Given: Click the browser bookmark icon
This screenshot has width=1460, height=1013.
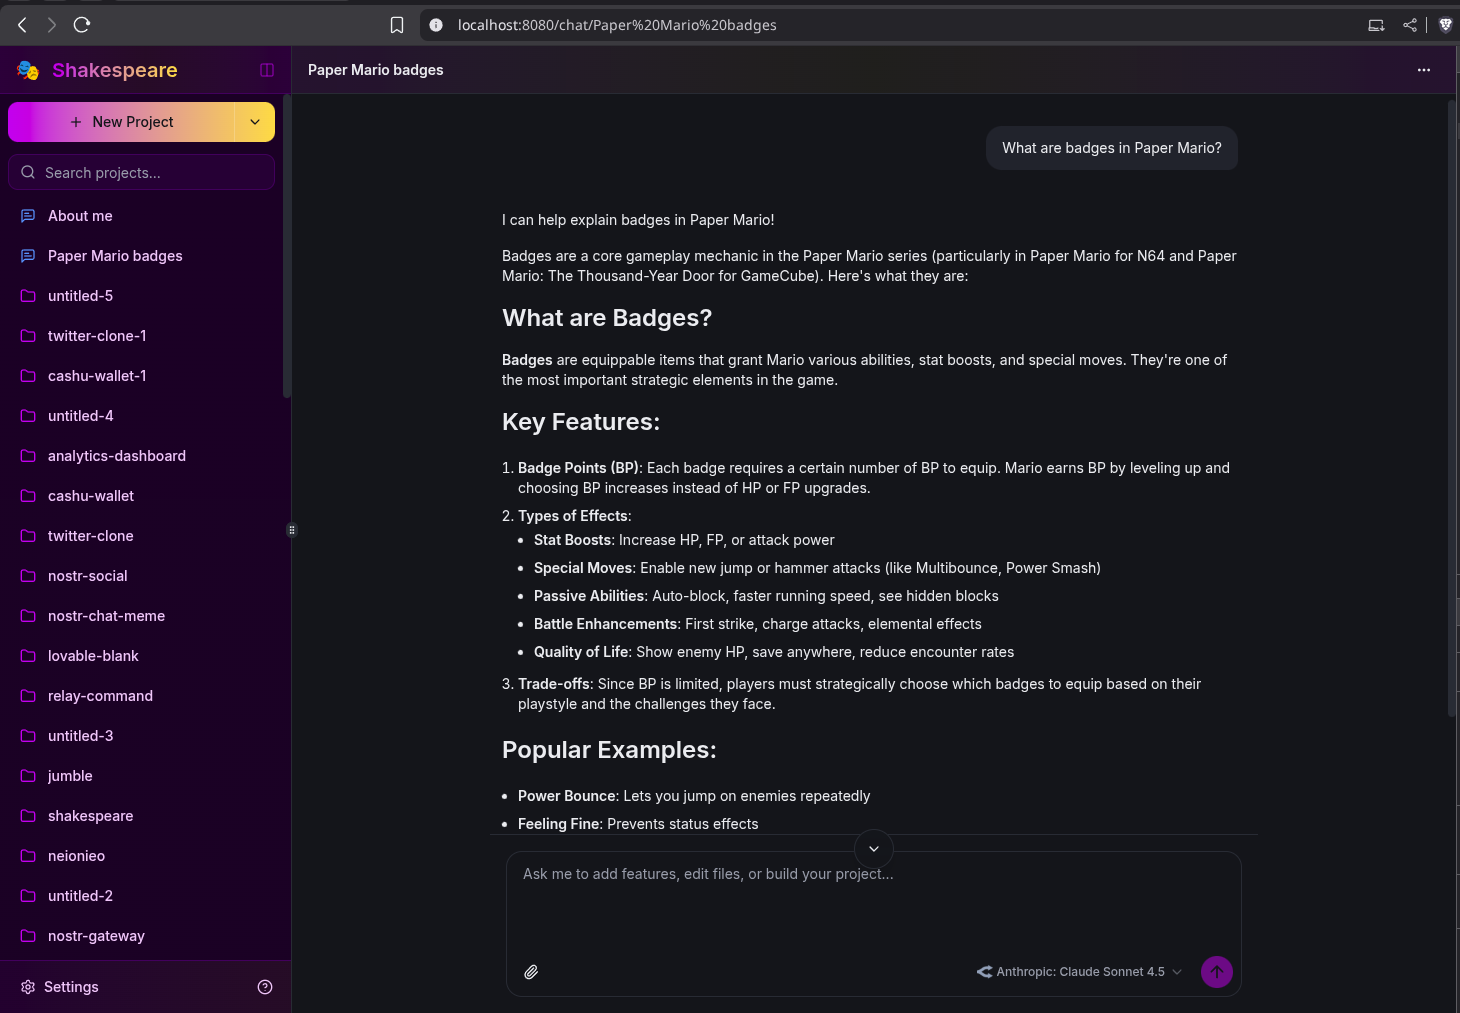Looking at the screenshot, I should [x=397, y=25].
